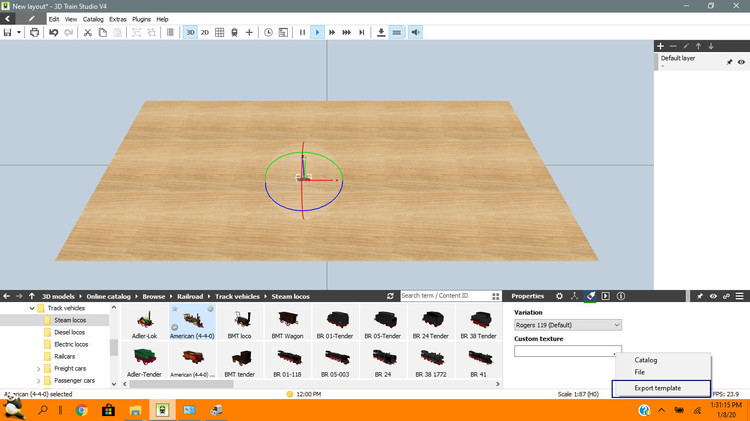Open the Properties gear settings tab
The height and width of the screenshot is (421, 750).
[559, 296]
